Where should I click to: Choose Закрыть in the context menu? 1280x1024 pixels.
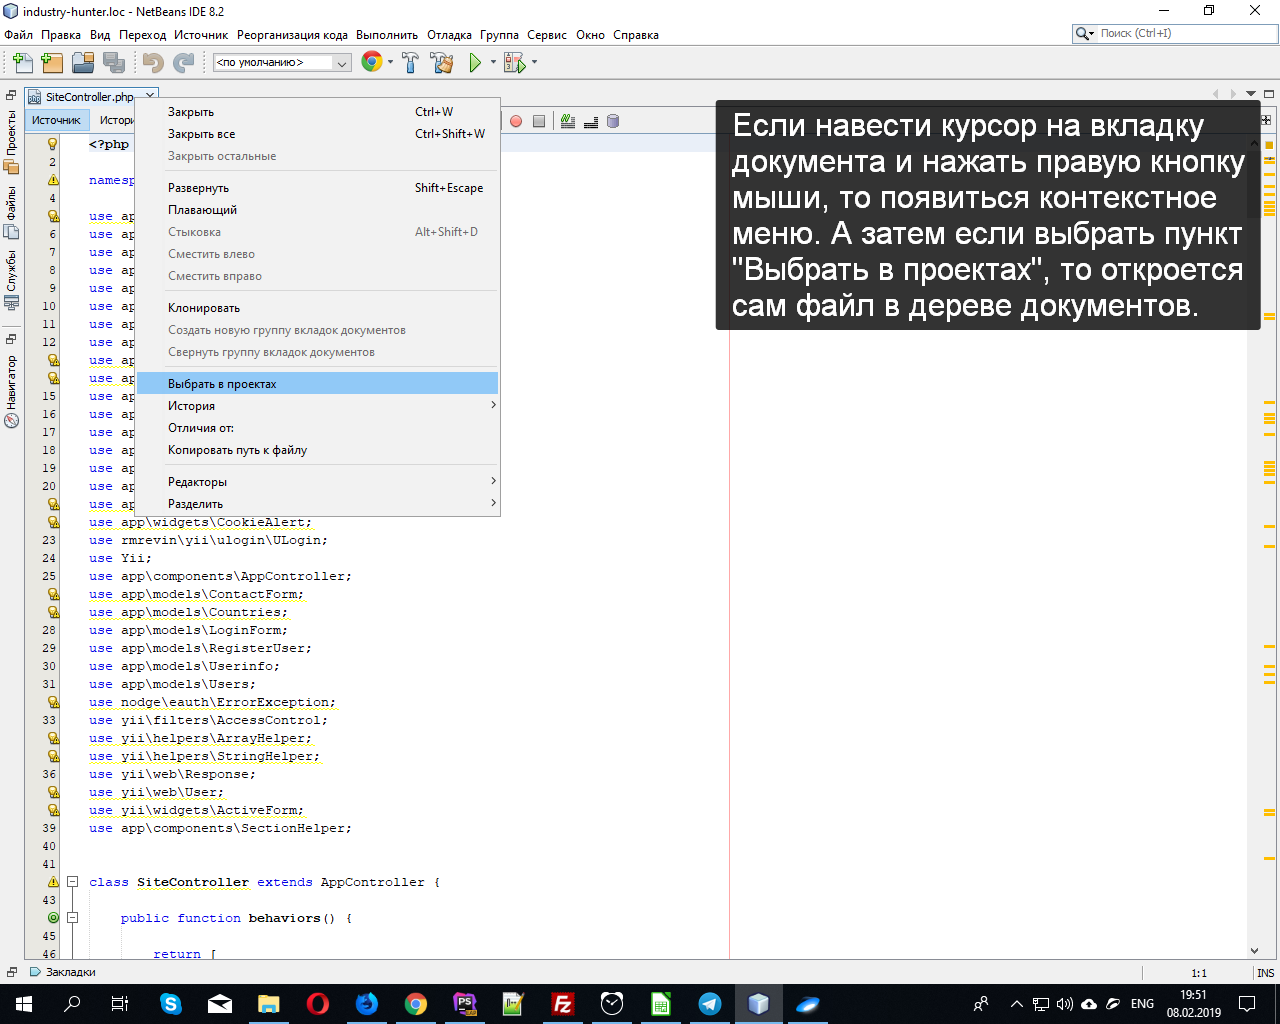click(x=317, y=112)
